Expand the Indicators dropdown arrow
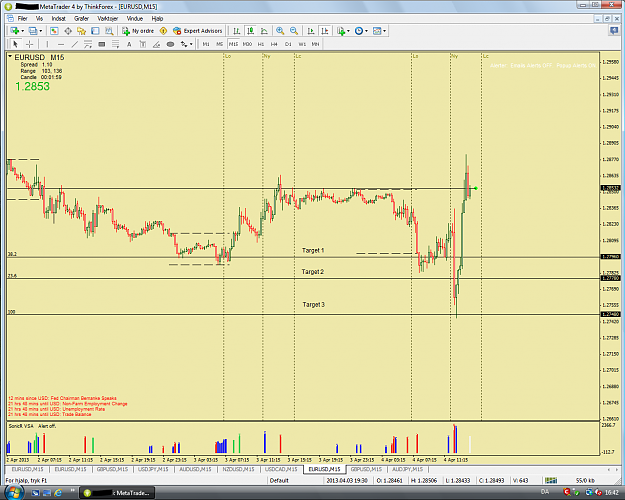Screen dimensions: 625x500 point(348,31)
